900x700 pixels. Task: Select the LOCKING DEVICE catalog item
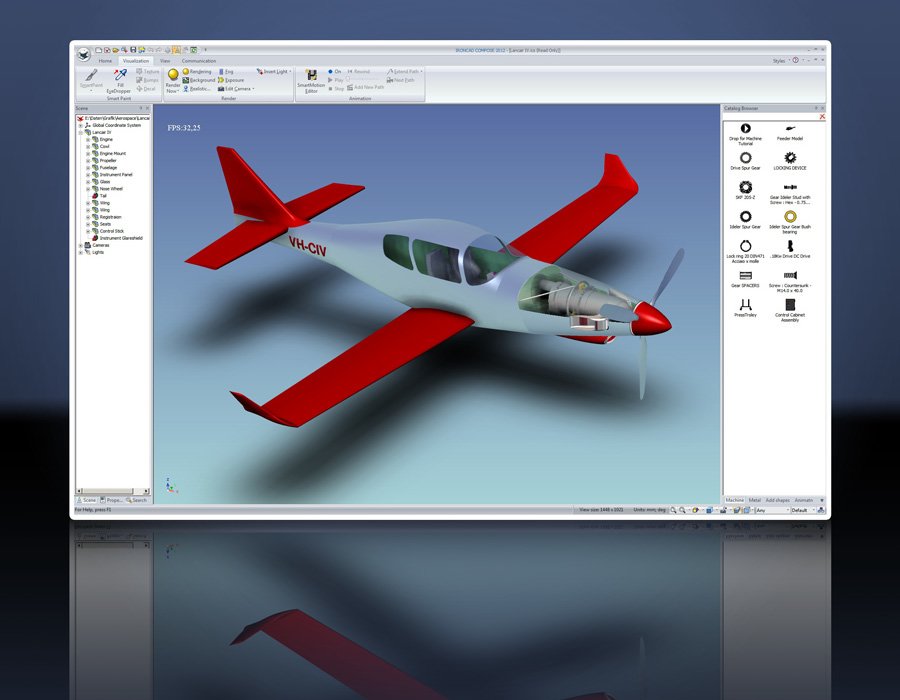[790, 161]
